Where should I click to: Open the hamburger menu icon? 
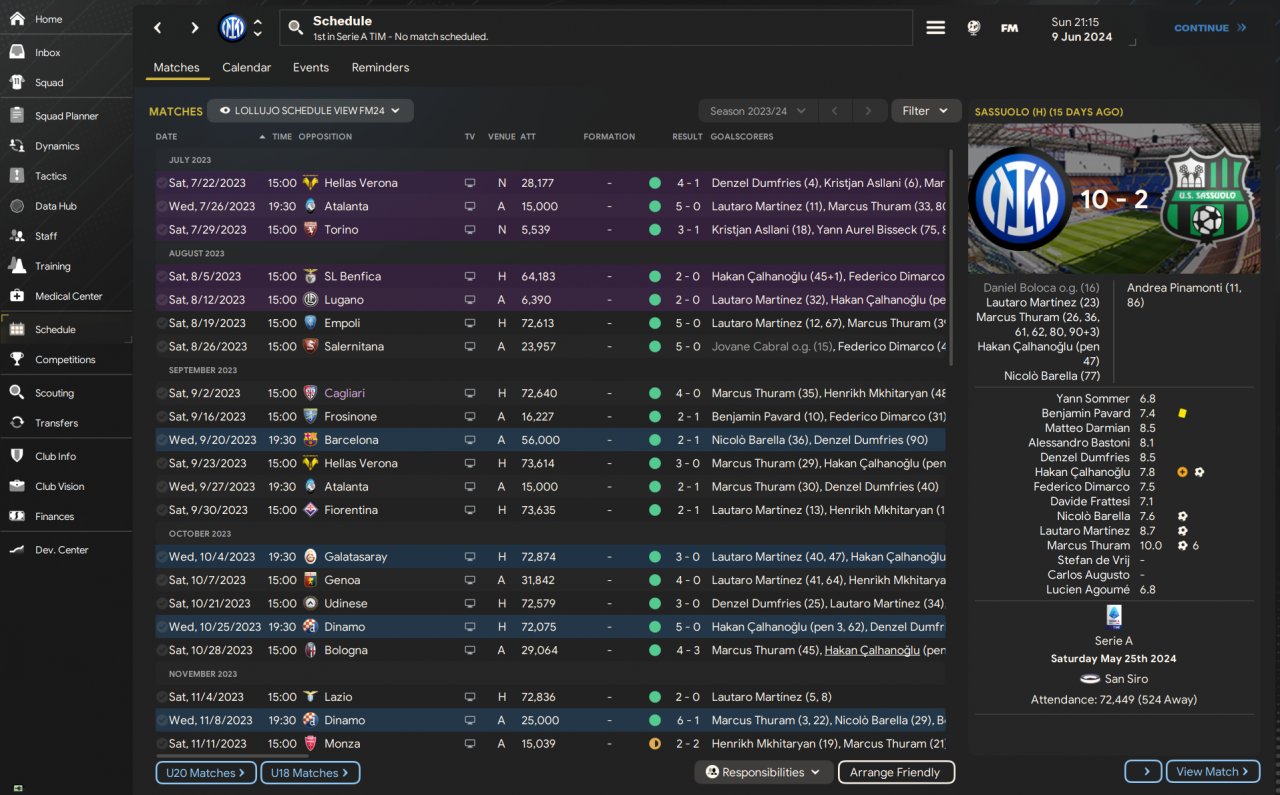pyautogui.click(x=936, y=28)
